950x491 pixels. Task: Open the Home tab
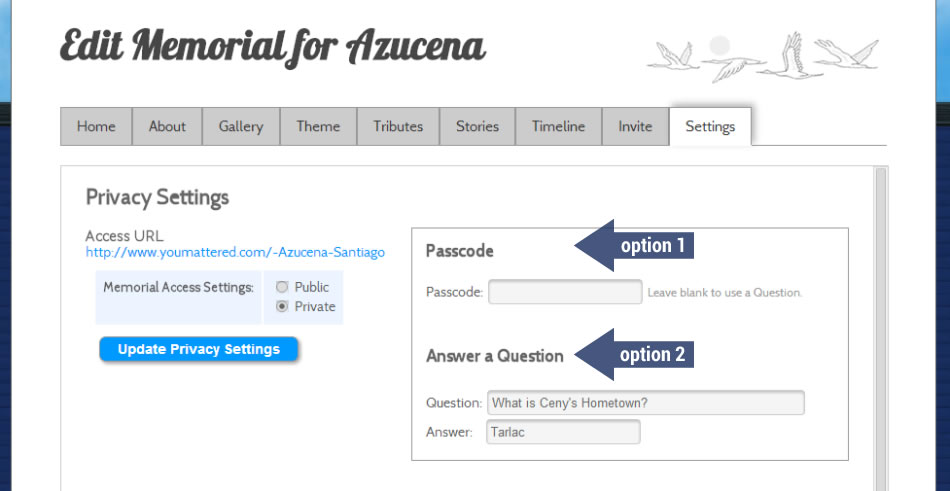click(96, 127)
